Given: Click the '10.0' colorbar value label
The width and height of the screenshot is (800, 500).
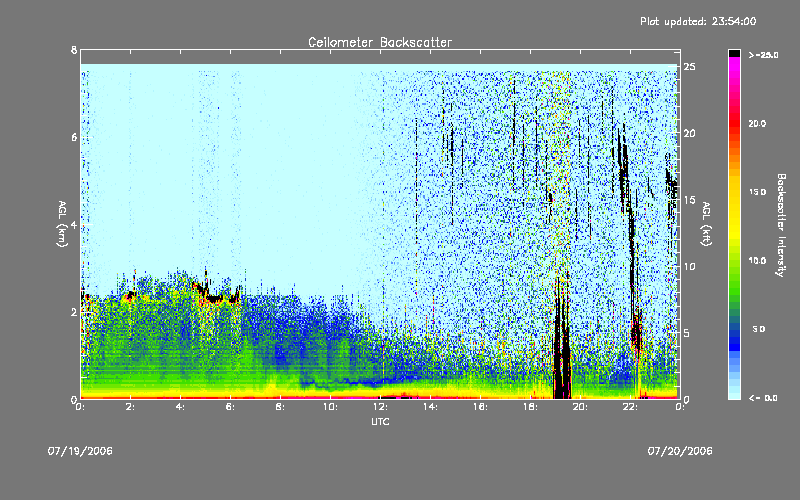Looking at the screenshot, I should click(757, 260).
